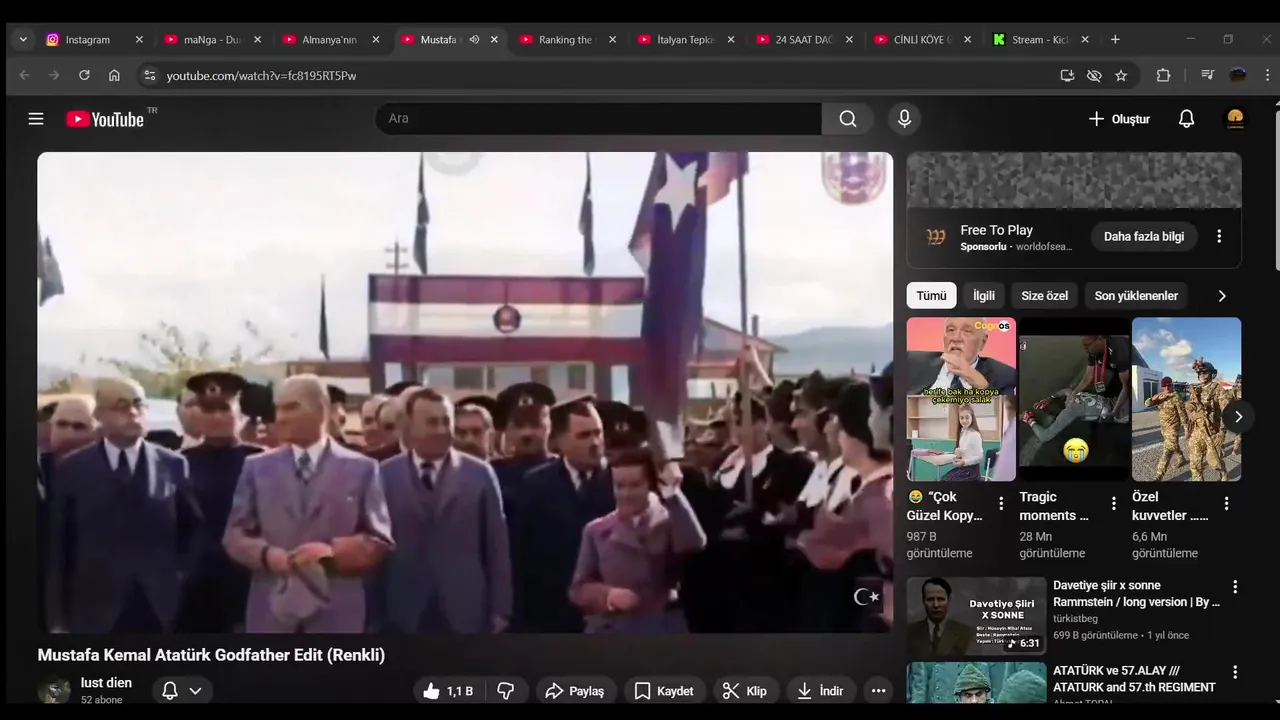Open options for the Çok Güzel Kopy short
Viewport: 1280px width, 720px height.
(x=1001, y=504)
